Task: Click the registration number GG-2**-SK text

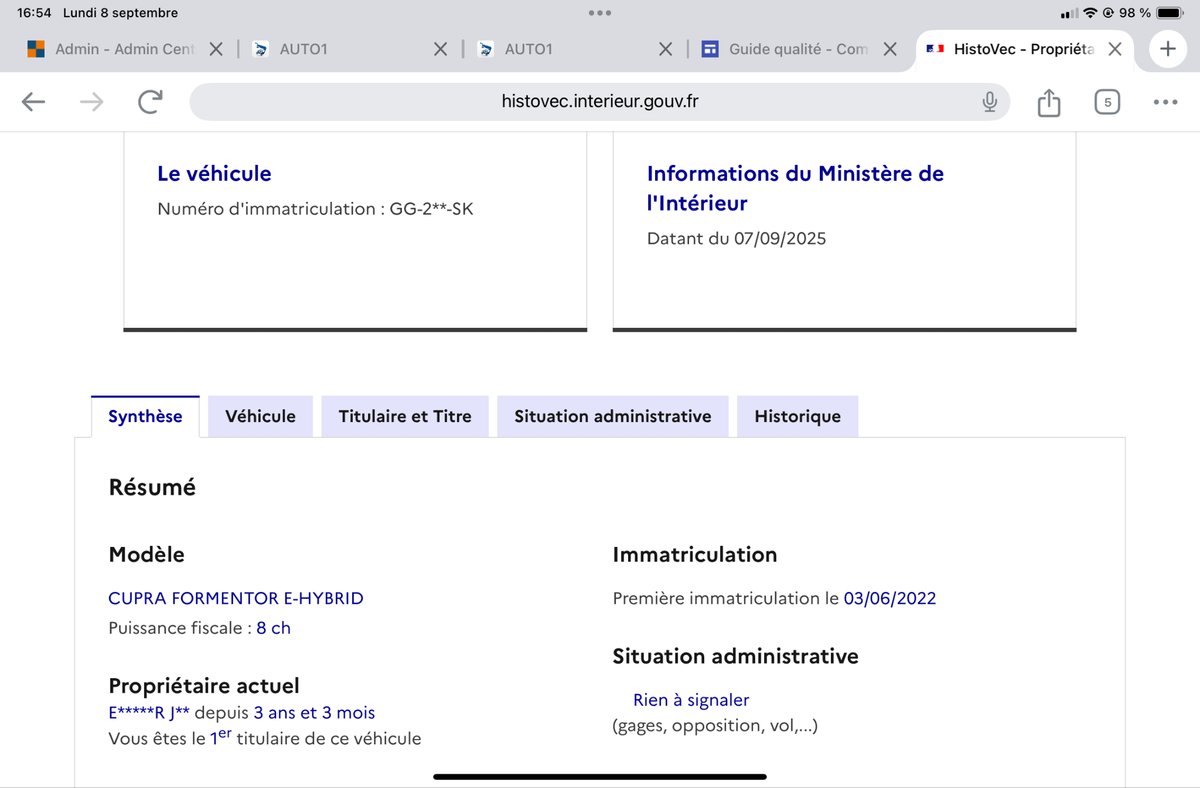Action: 430,209
